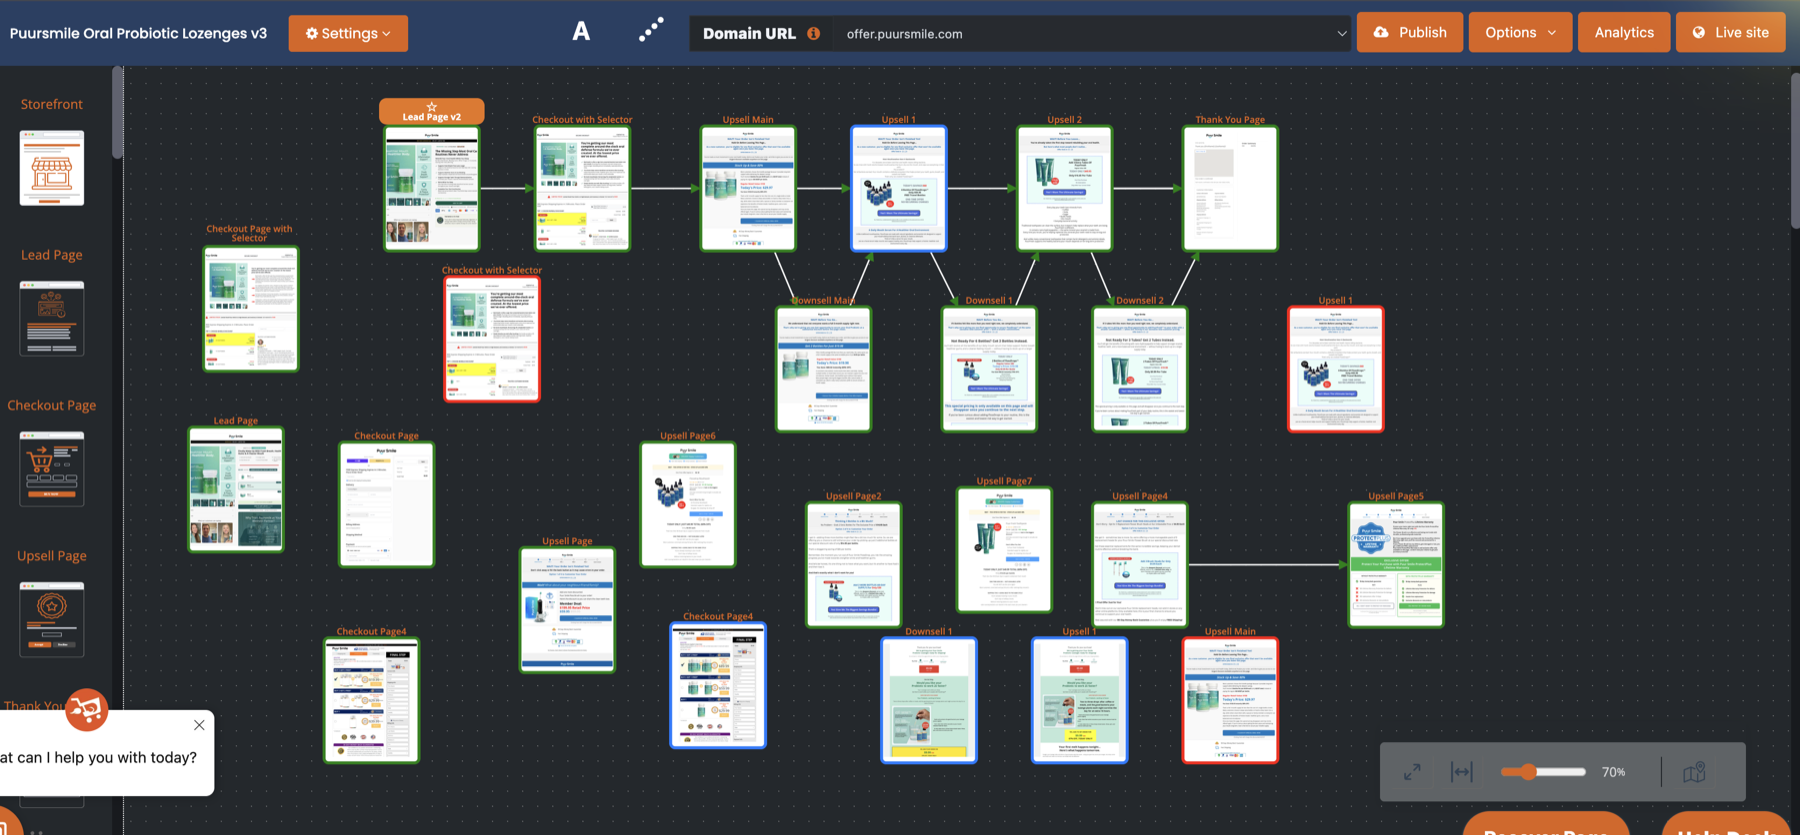1800x835 pixels.
Task: Publish the funnel
Action: [x=1410, y=32]
